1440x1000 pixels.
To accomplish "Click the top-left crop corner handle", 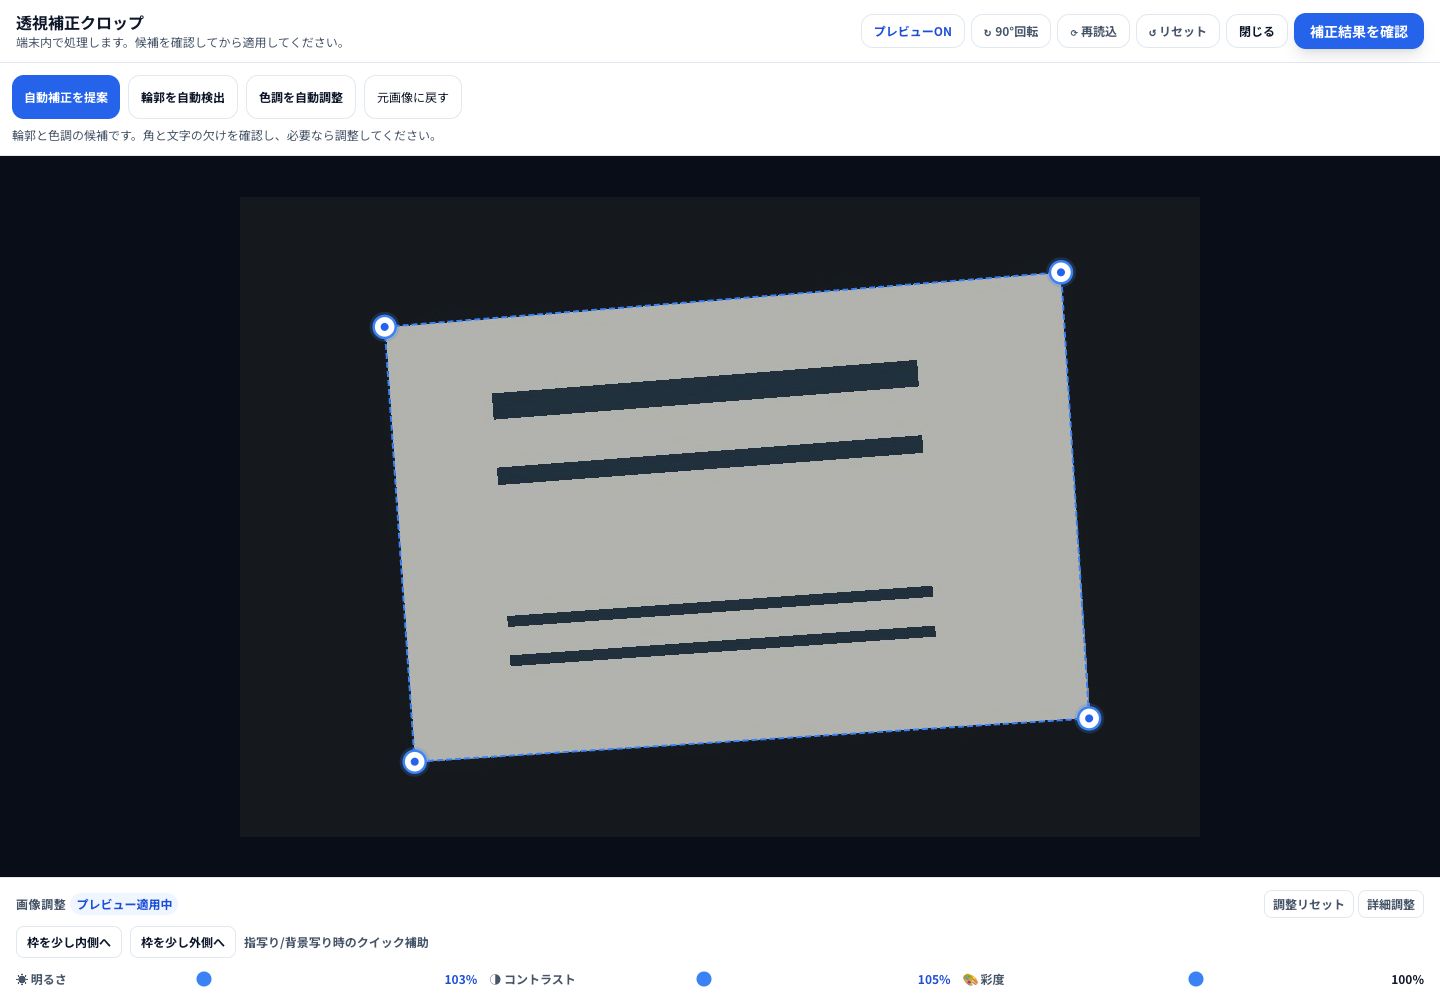I will (384, 327).
